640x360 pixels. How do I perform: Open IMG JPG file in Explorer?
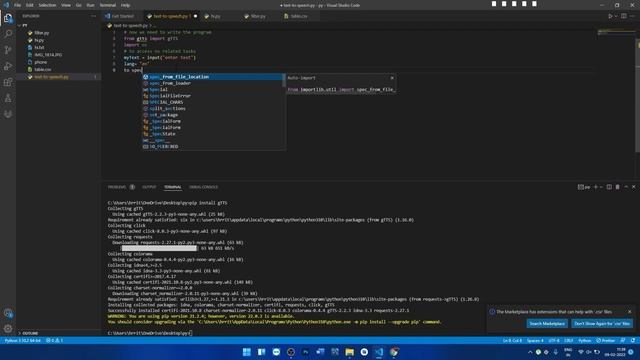click(x=59, y=55)
